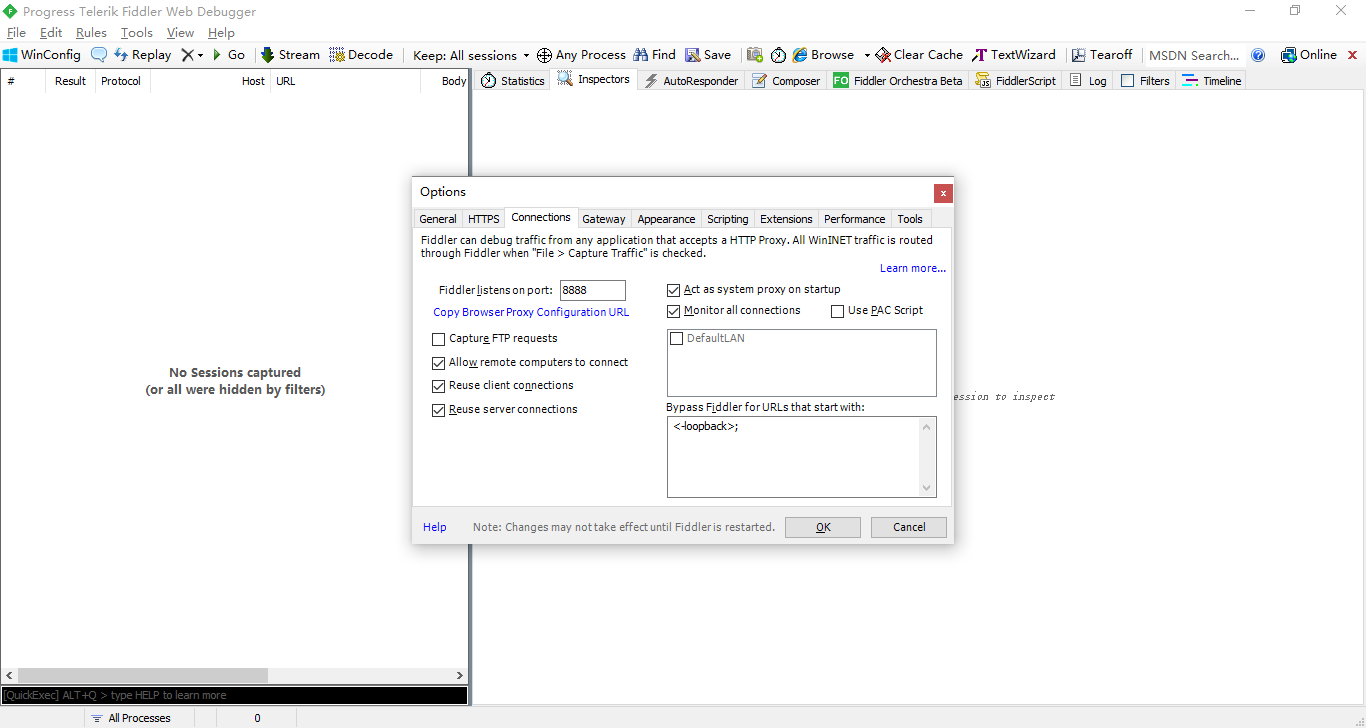Click the timer clock icon
This screenshot has height=728, width=1366.
coord(778,55)
